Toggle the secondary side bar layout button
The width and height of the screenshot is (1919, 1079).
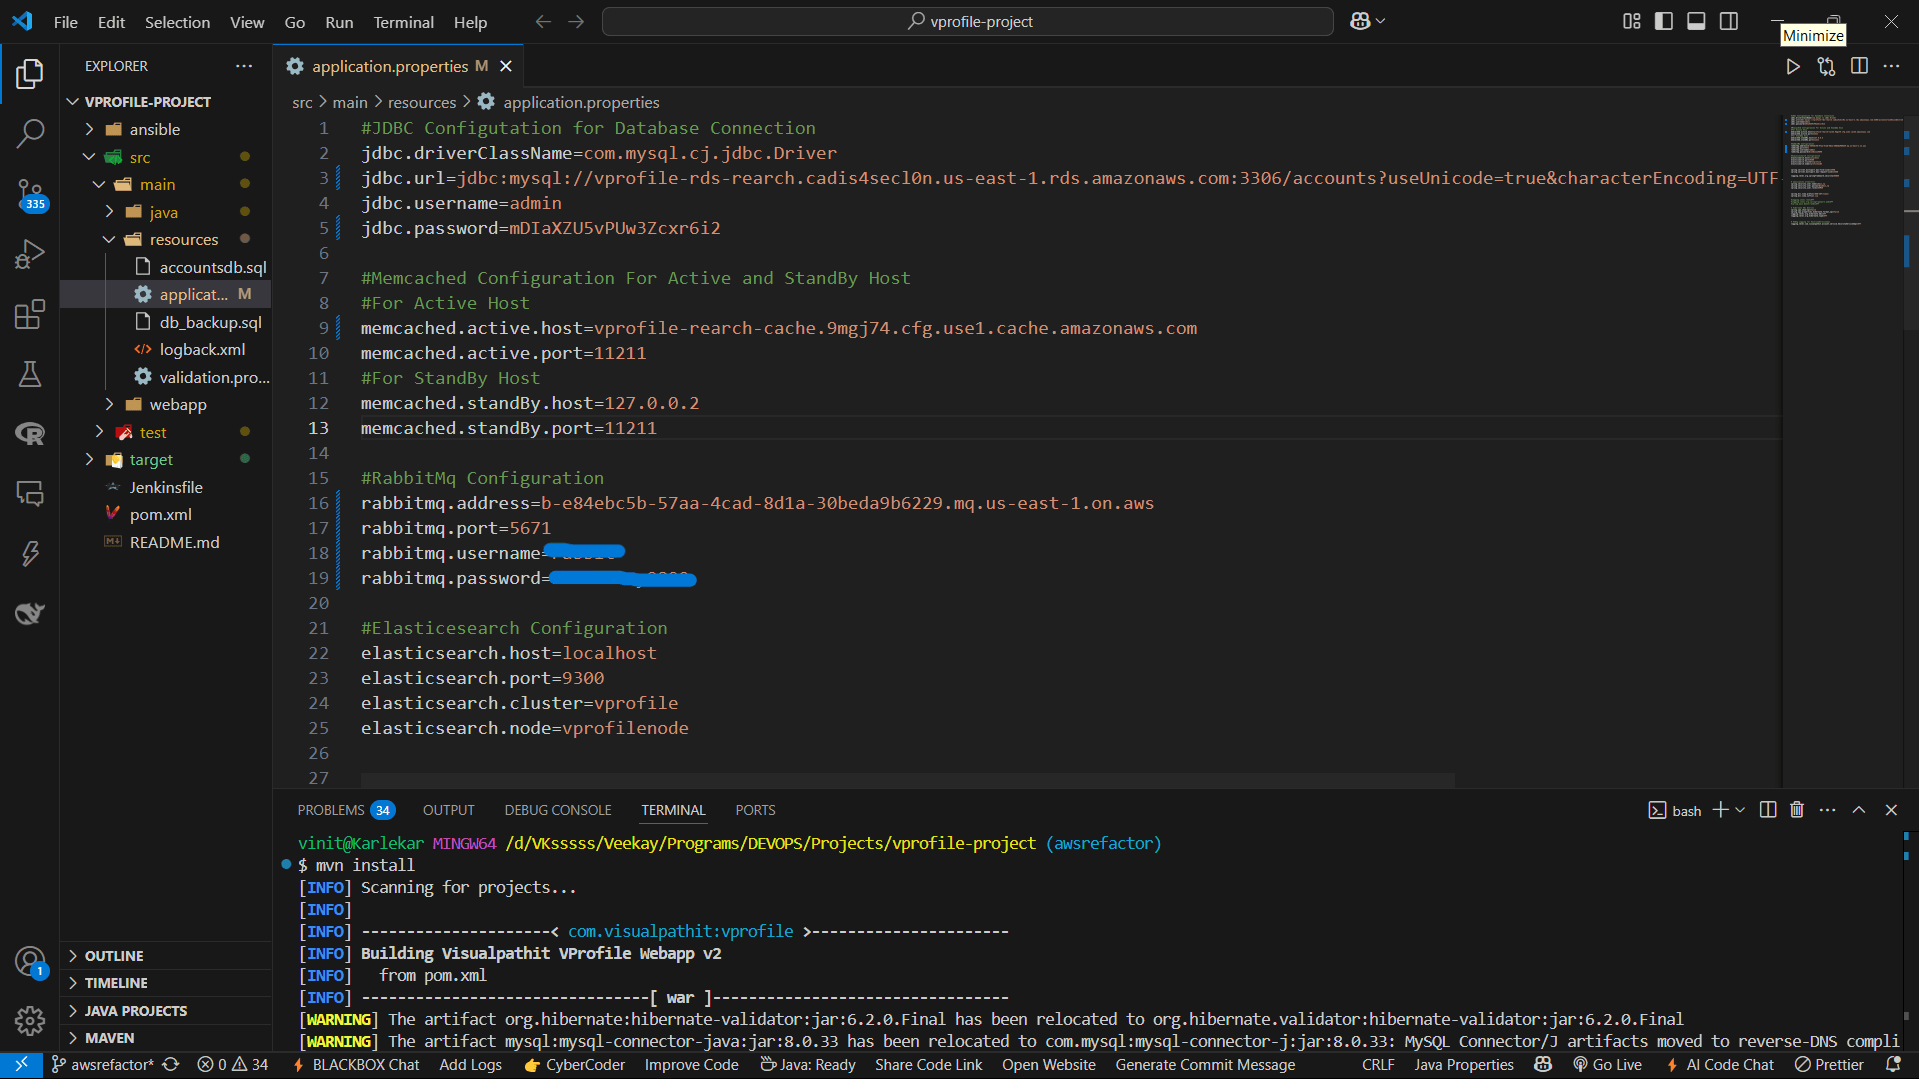click(x=1729, y=21)
